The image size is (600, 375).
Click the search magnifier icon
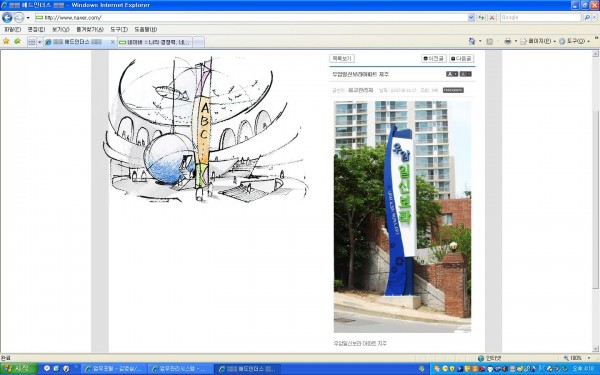587,18
